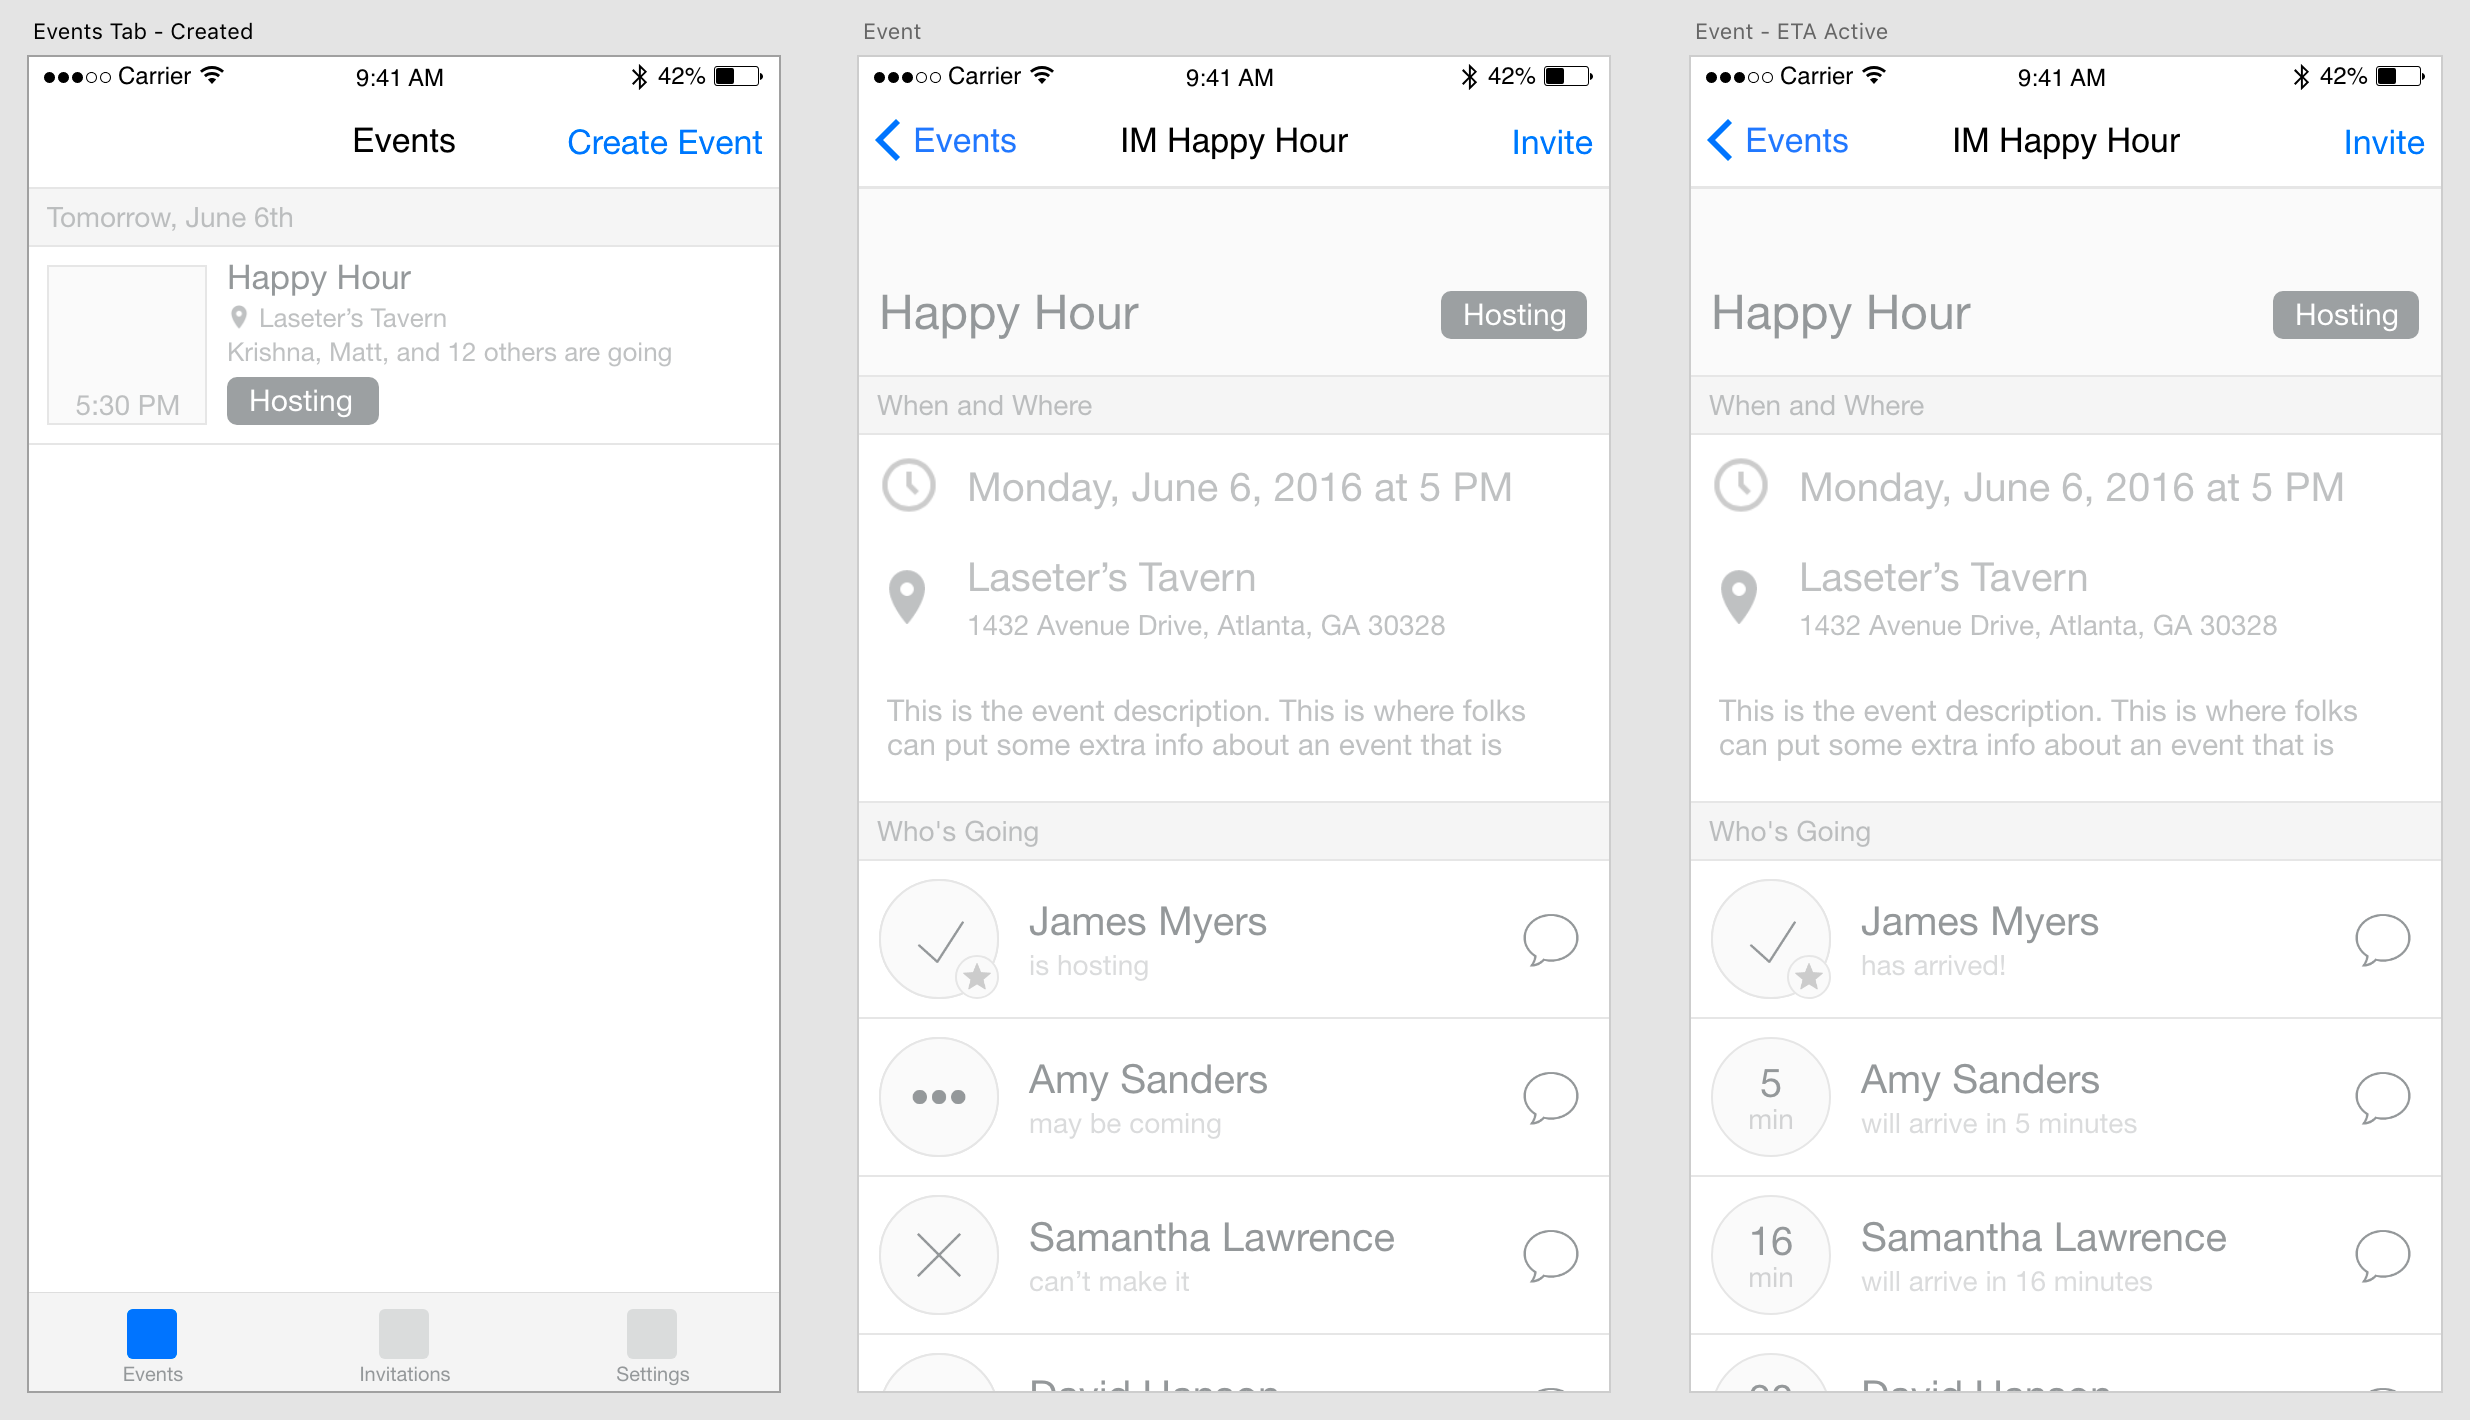Tap the location pin icon on the Event screen
This screenshot has width=2470, height=1420.
pos(907,597)
